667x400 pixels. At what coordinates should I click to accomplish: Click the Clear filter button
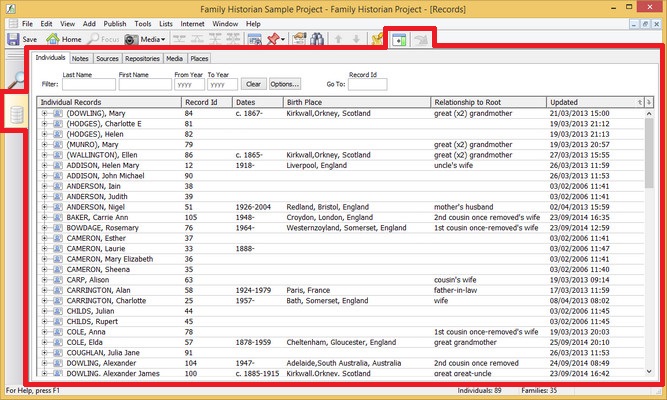pyautogui.click(x=253, y=84)
